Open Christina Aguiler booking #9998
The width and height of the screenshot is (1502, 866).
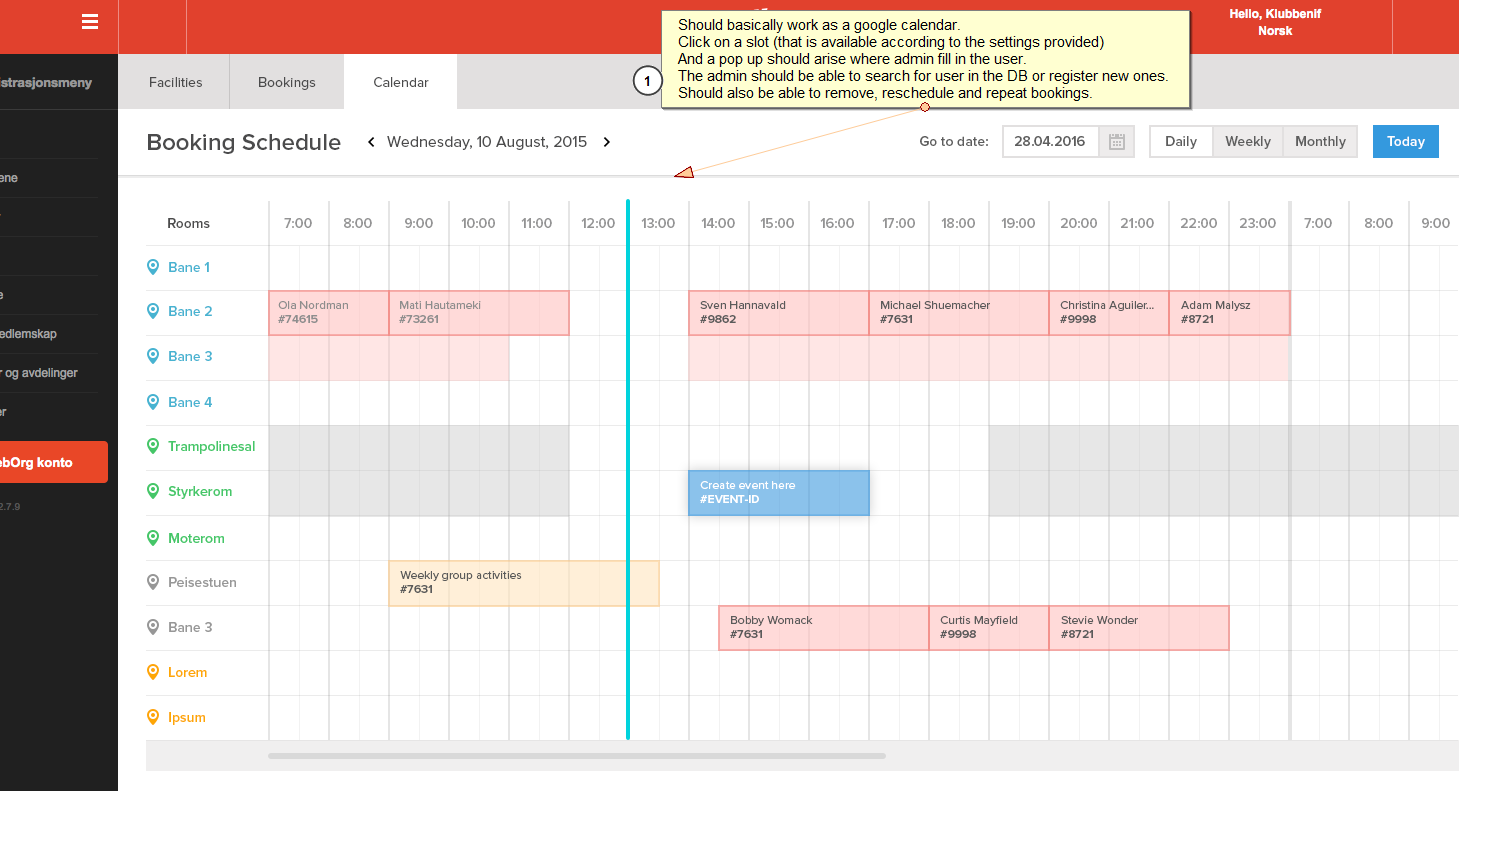click(1109, 312)
